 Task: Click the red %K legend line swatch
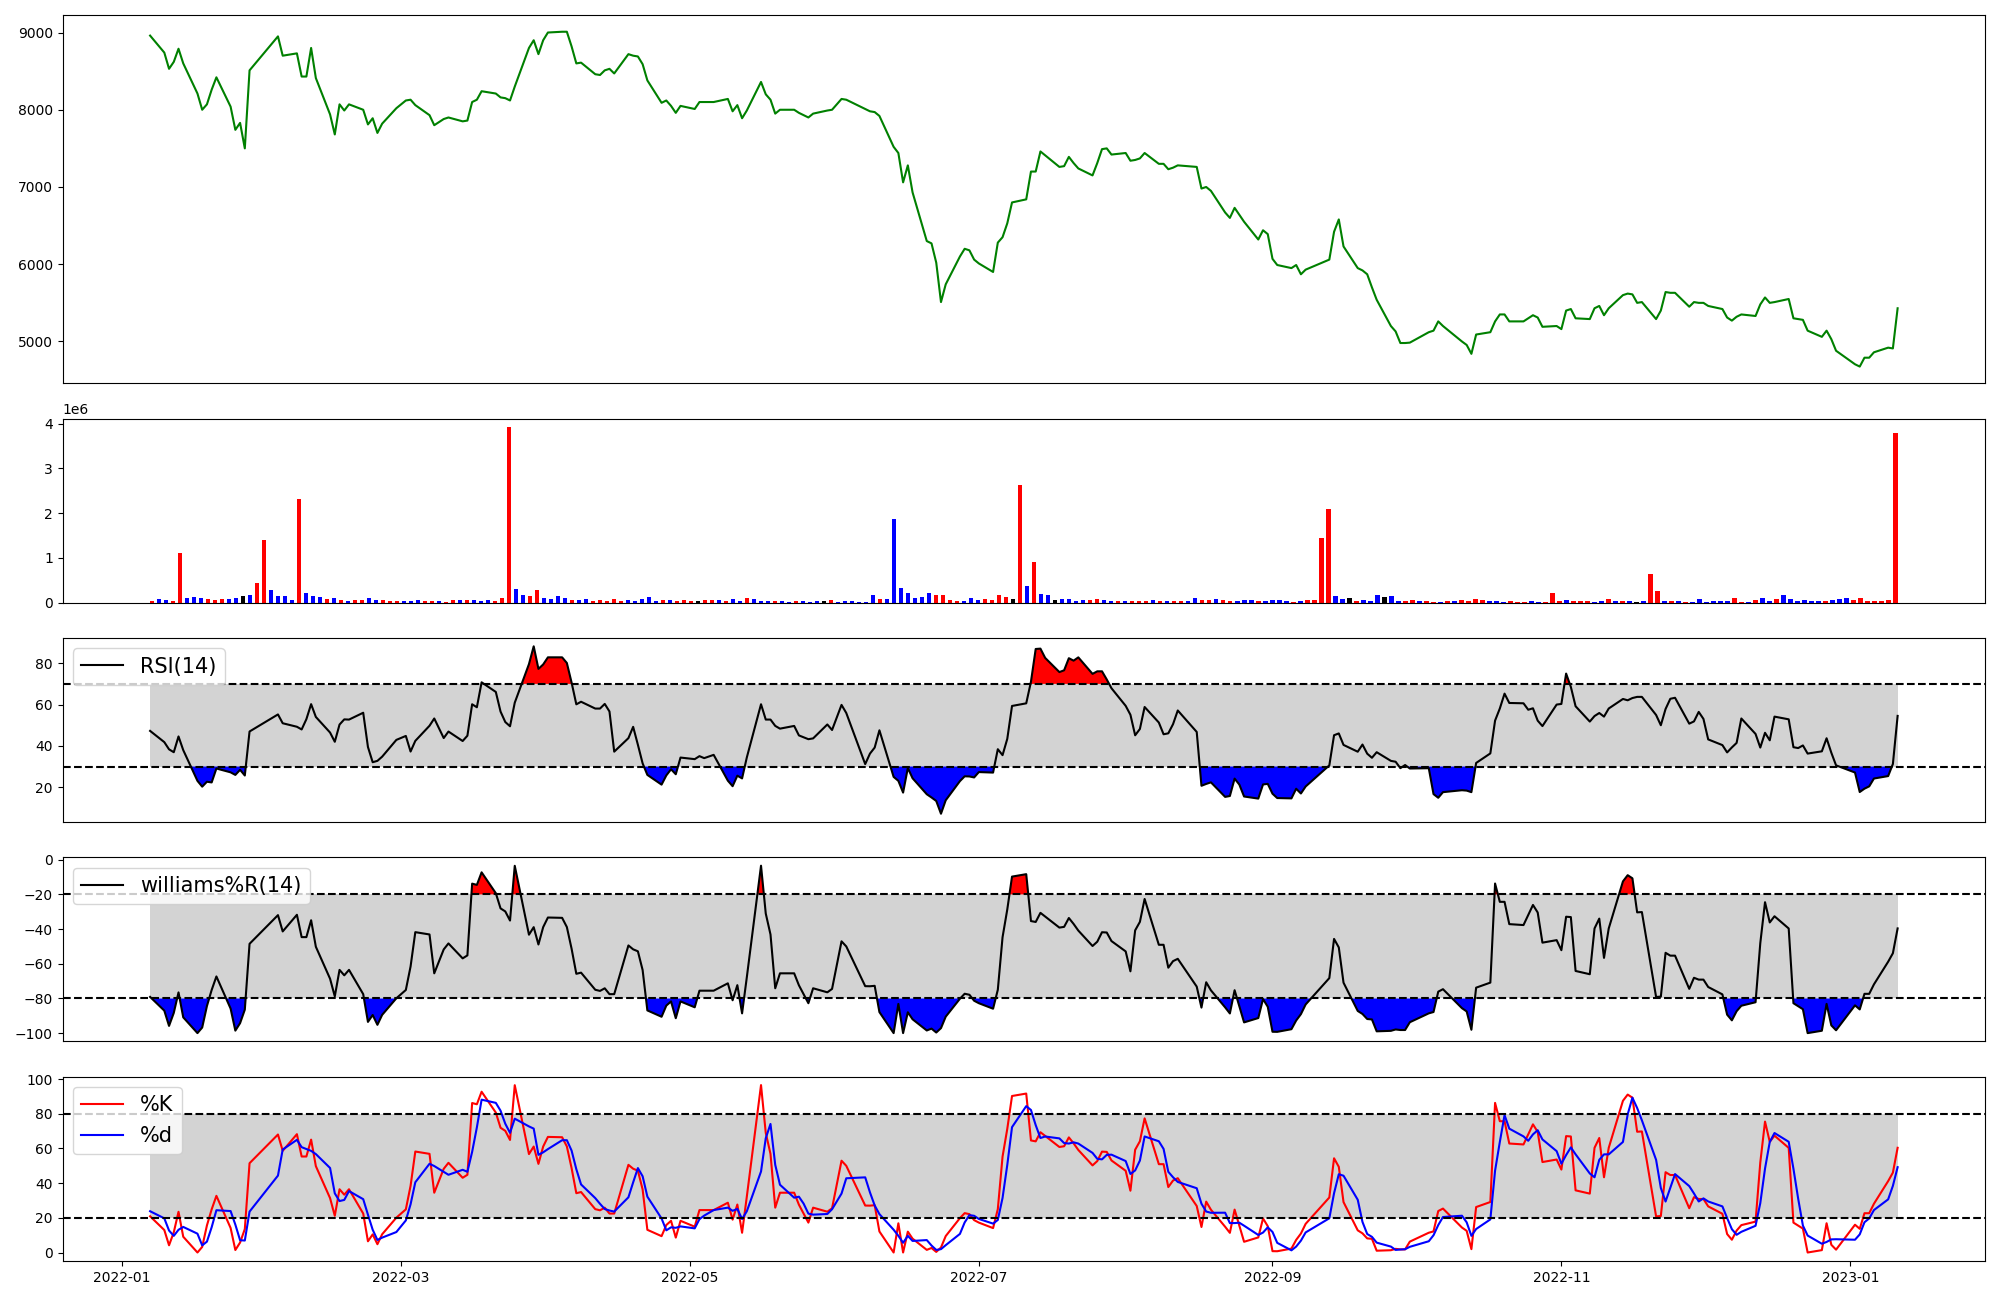coord(103,1104)
